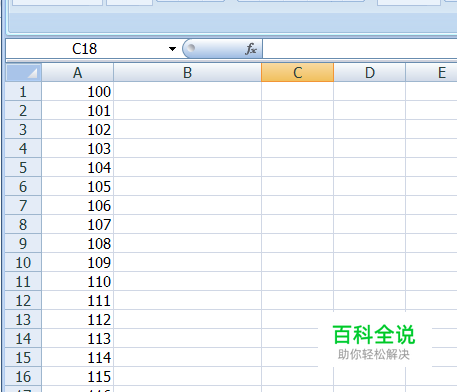Click cell containing 103

[77, 148]
